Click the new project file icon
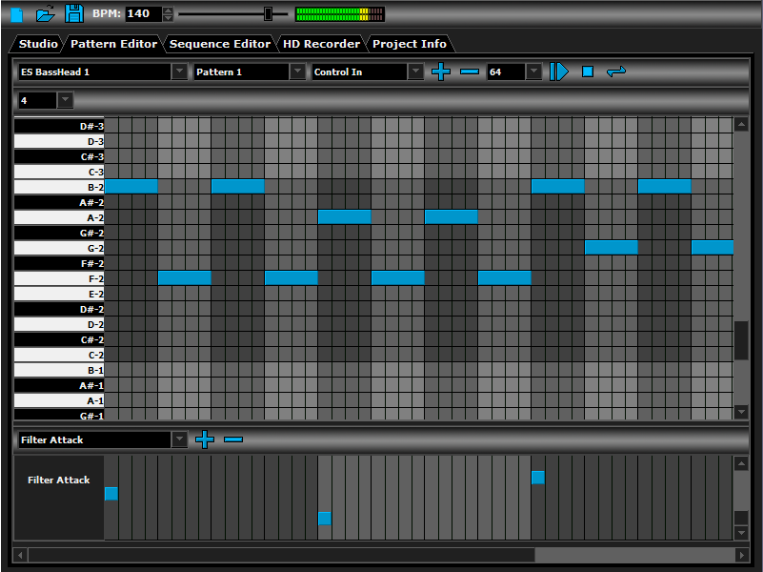Image resolution: width=763 pixels, height=572 pixels. point(16,14)
